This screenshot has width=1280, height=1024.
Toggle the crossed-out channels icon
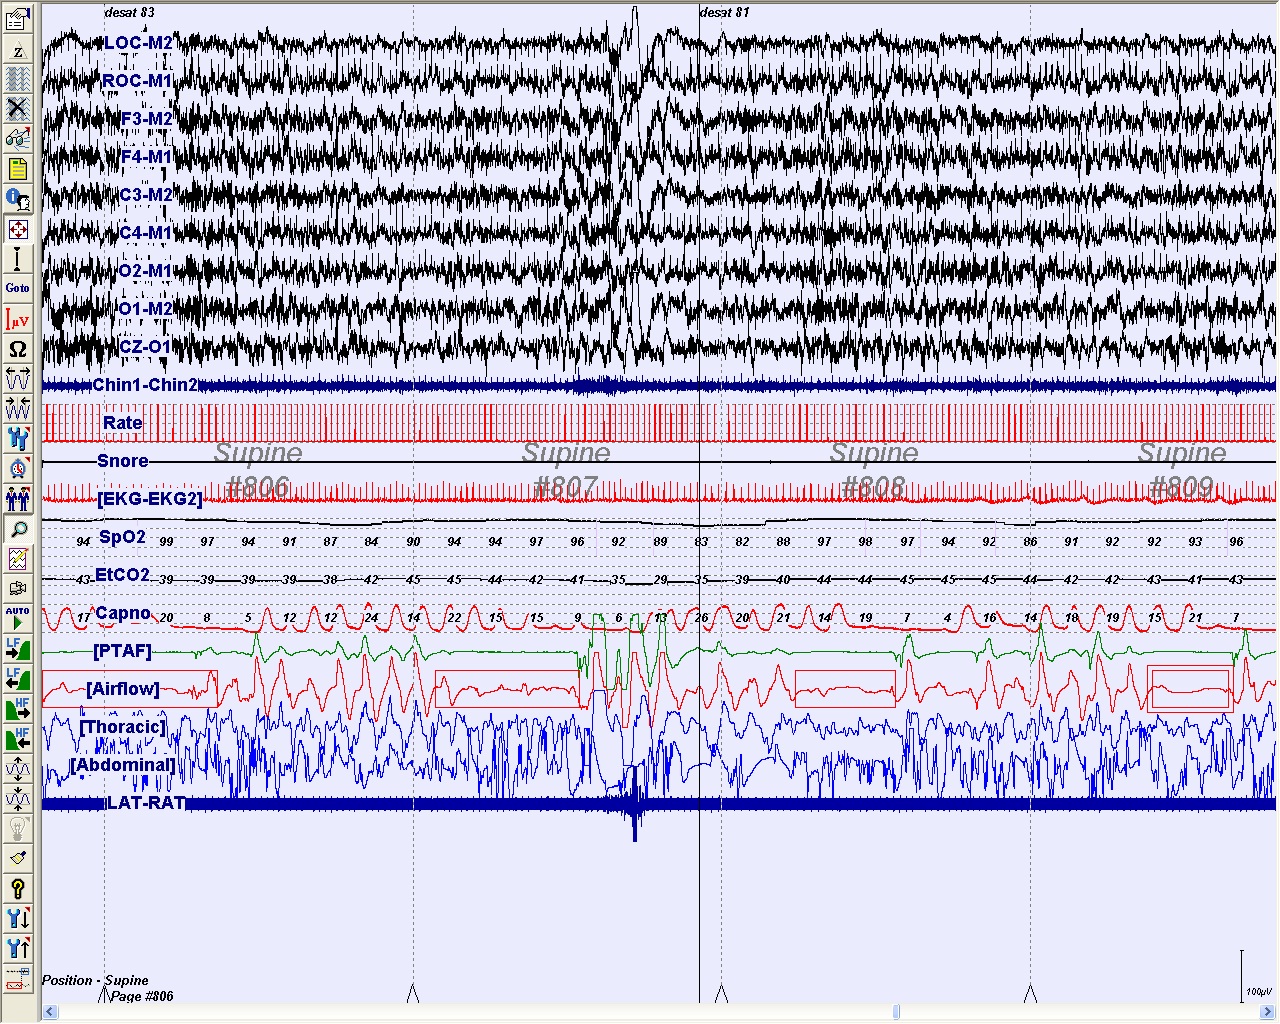pyautogui.click(x=17, y=108)
